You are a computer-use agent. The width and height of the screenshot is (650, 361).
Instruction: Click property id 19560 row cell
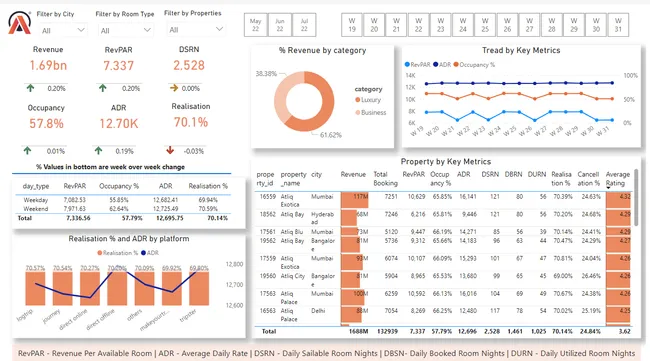tap(267, 276)
